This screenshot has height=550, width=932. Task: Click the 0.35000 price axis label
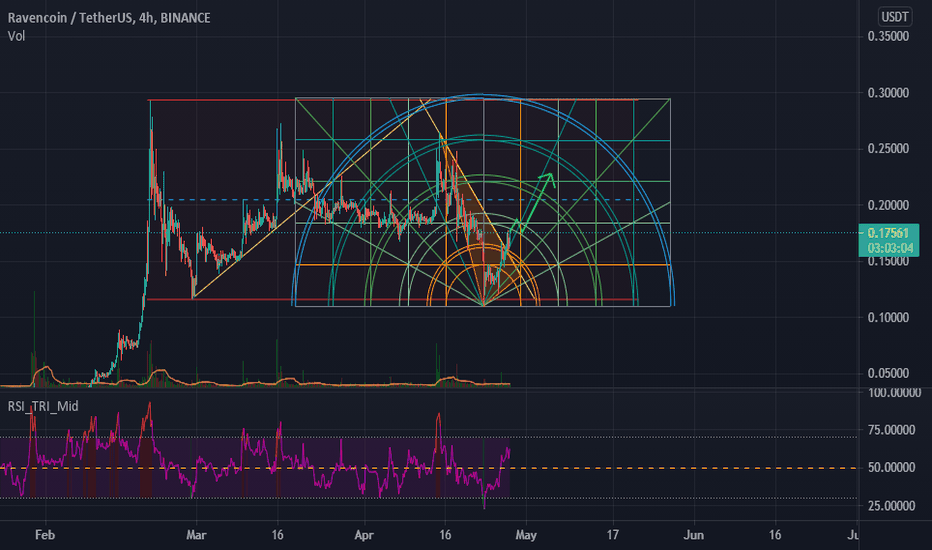[888, 36]
